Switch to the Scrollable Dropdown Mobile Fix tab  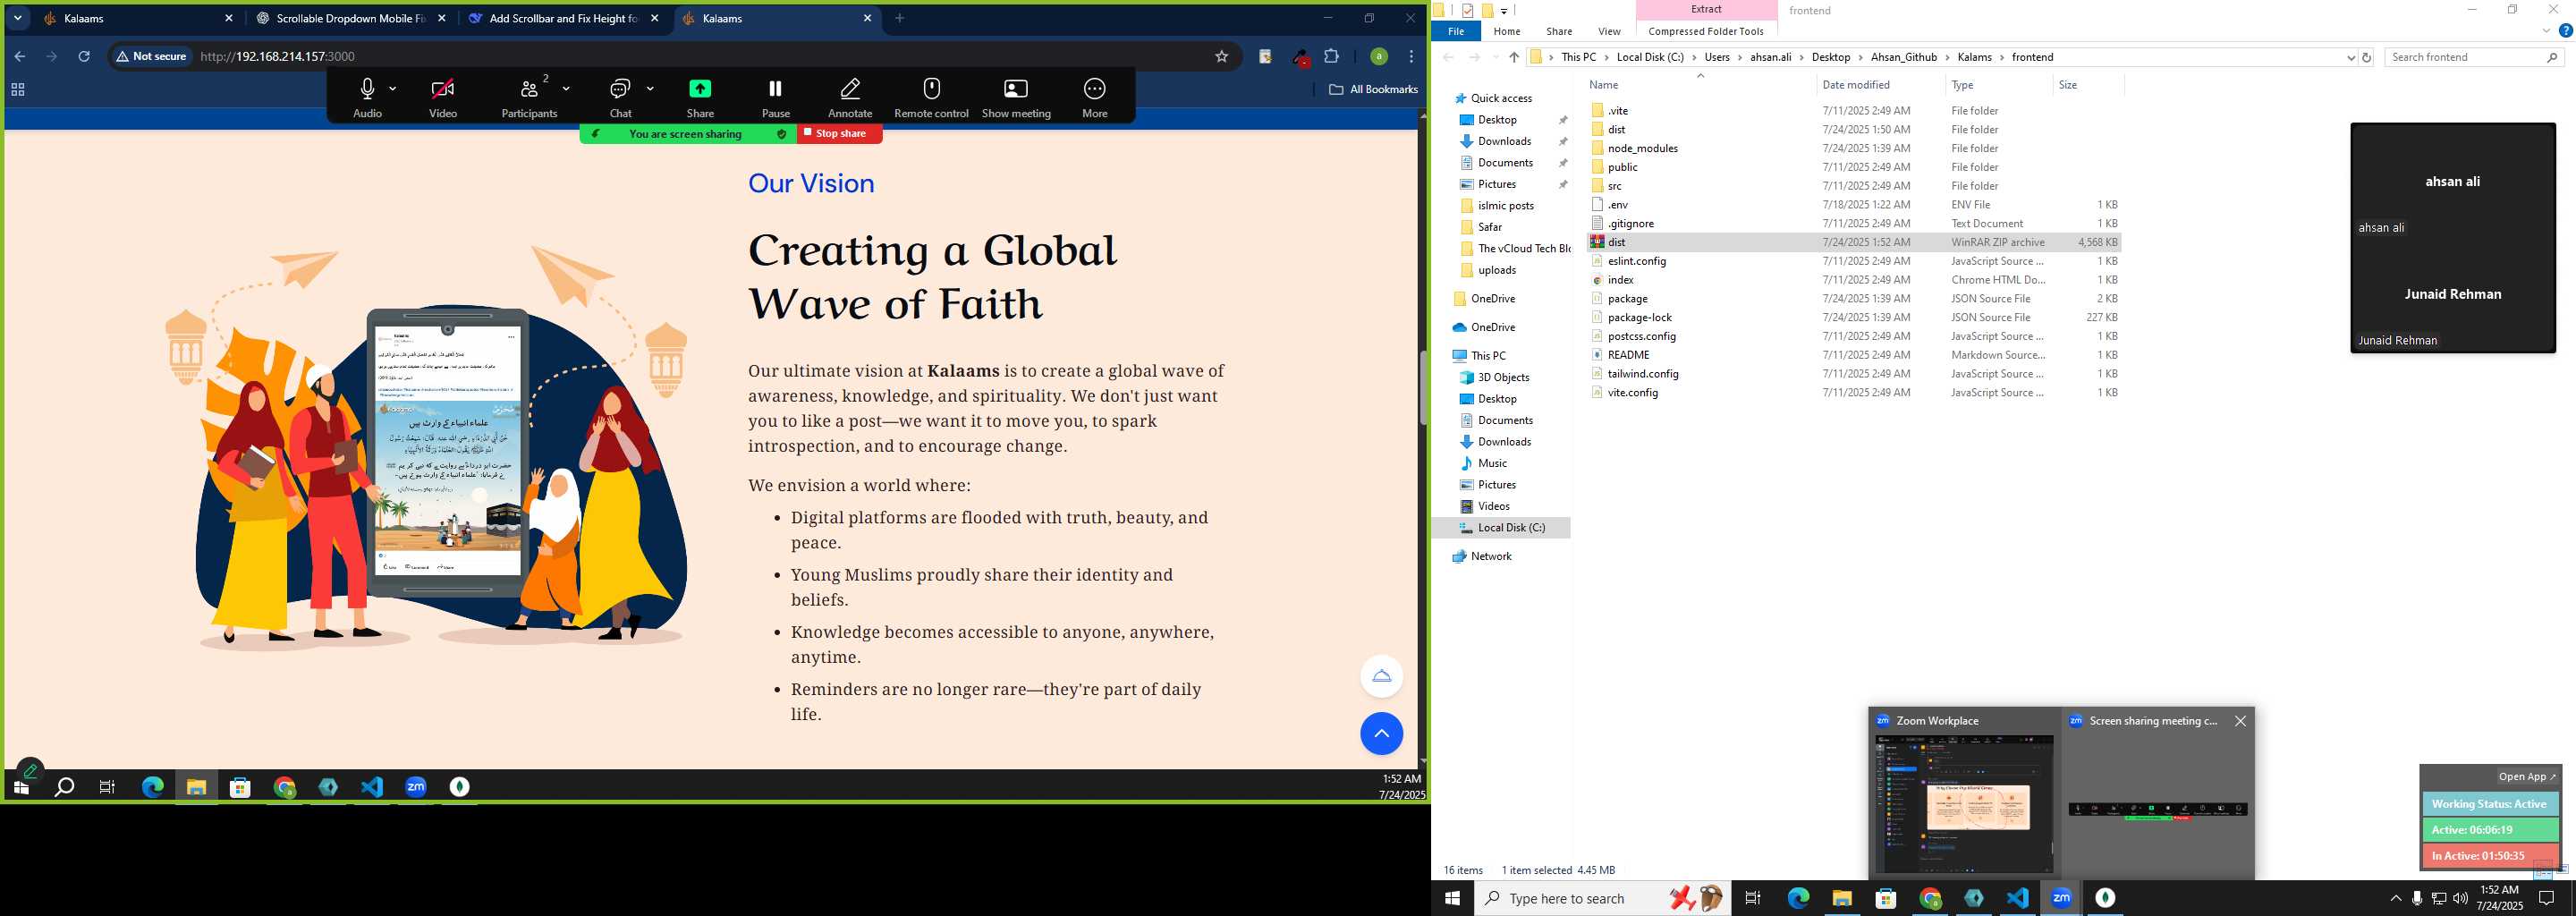tap(351, 18)
